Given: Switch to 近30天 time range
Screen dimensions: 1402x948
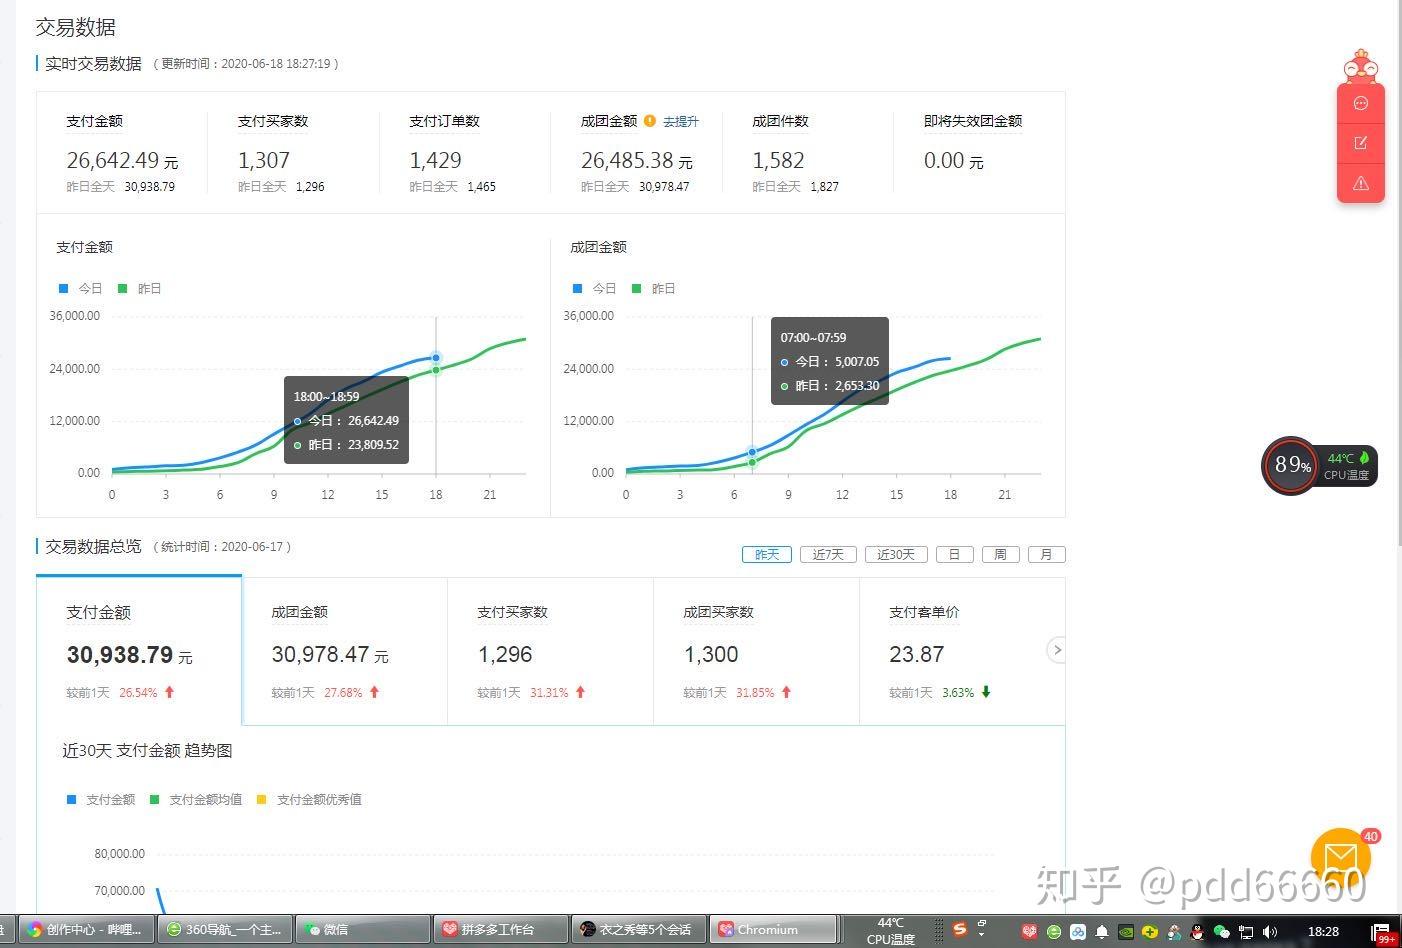Looking at the screenshot, I should [x=896, y=554].
